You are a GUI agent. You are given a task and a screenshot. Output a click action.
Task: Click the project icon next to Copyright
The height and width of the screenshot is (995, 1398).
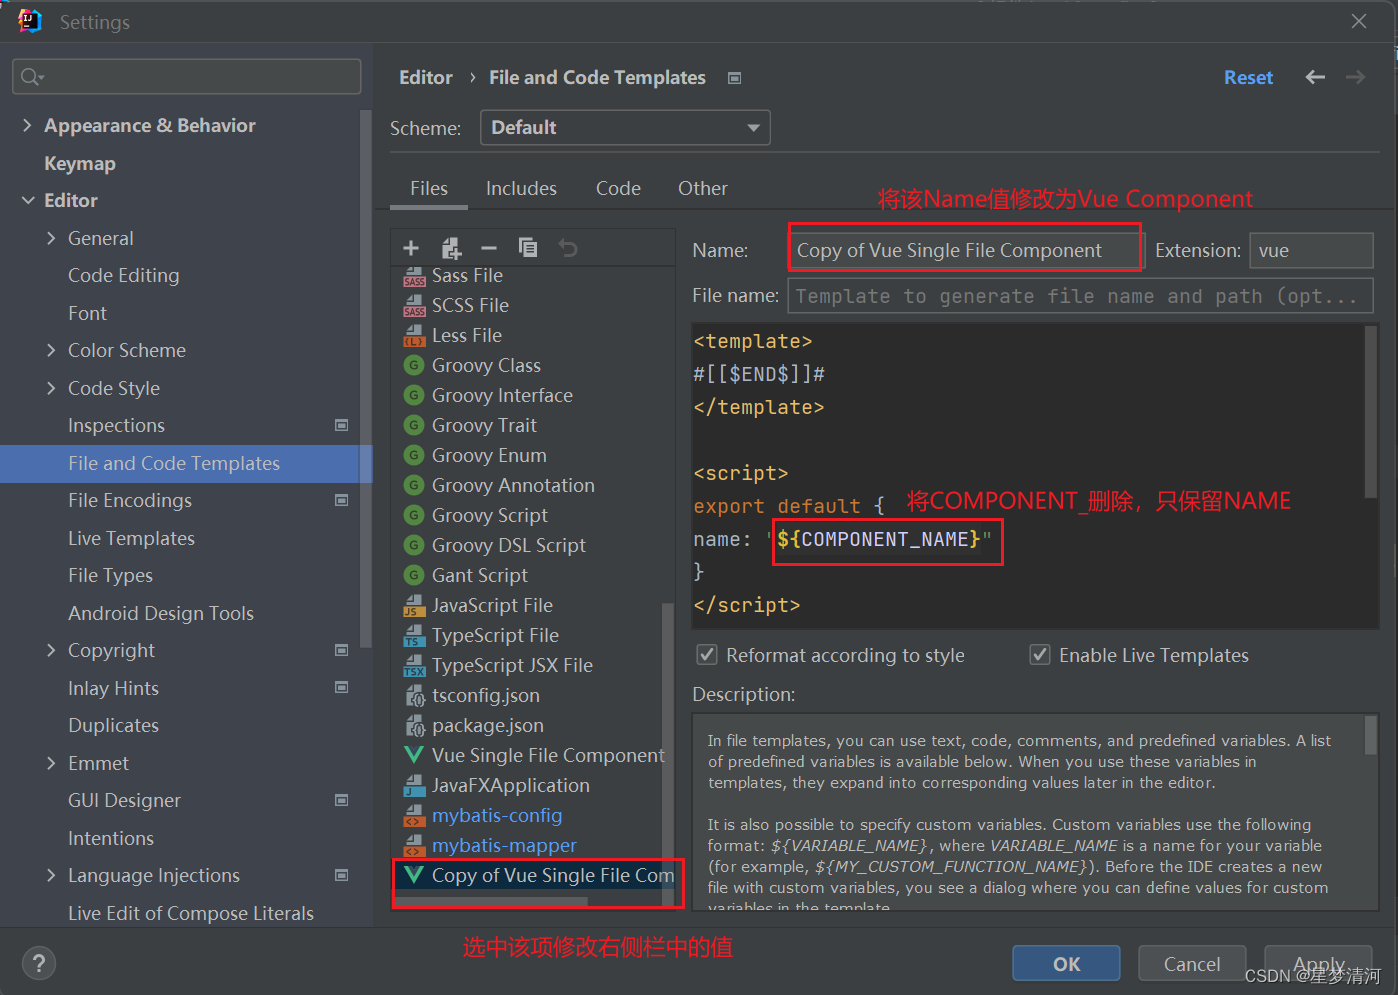[x=341, y=650]
